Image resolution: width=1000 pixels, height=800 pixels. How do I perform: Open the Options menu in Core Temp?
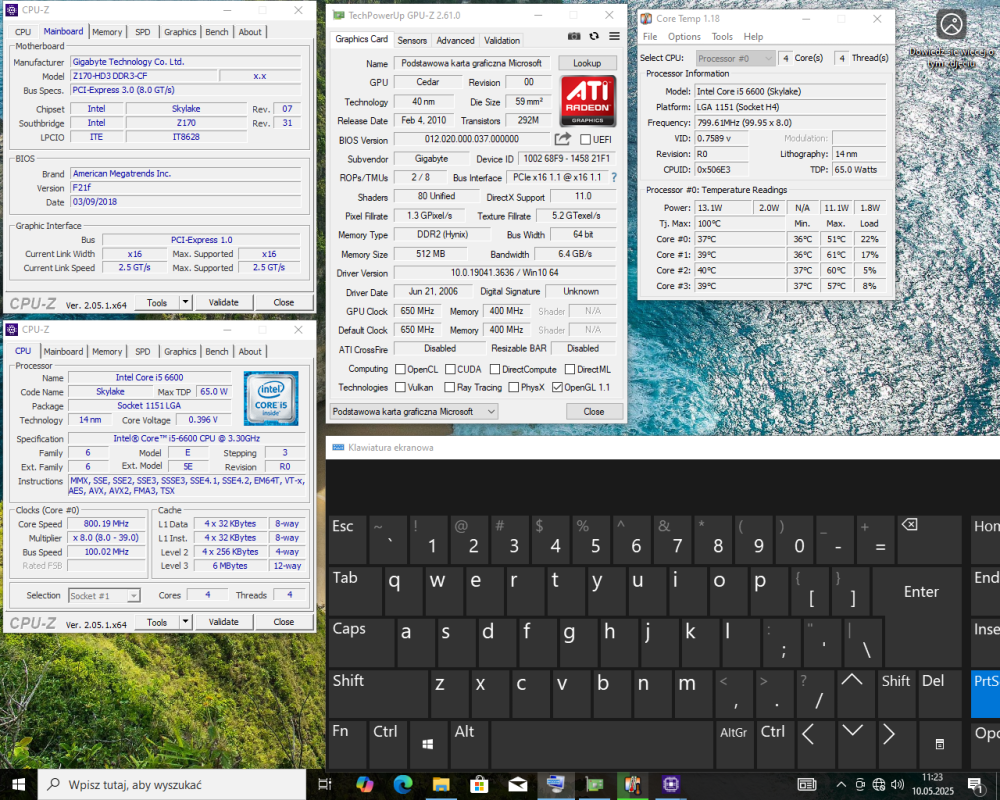[x=684, y=36]
